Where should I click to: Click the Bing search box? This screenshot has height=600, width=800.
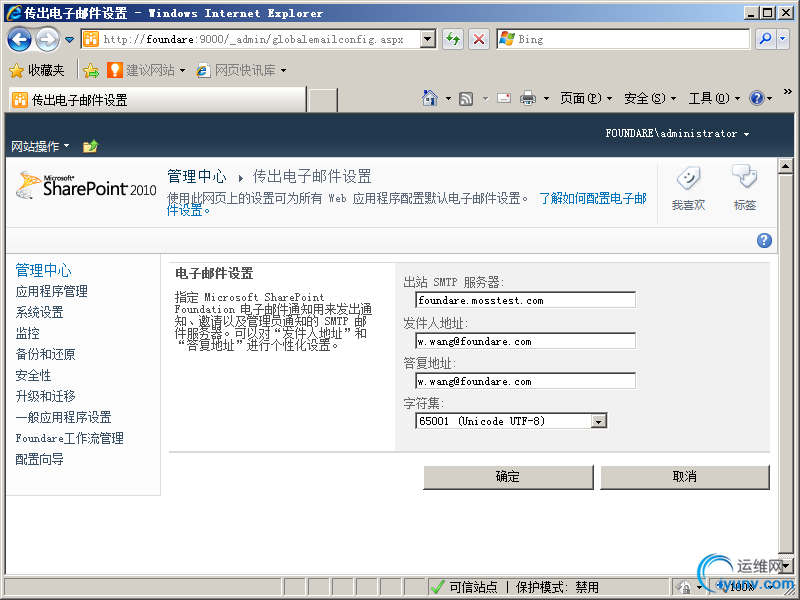(622, 39)
